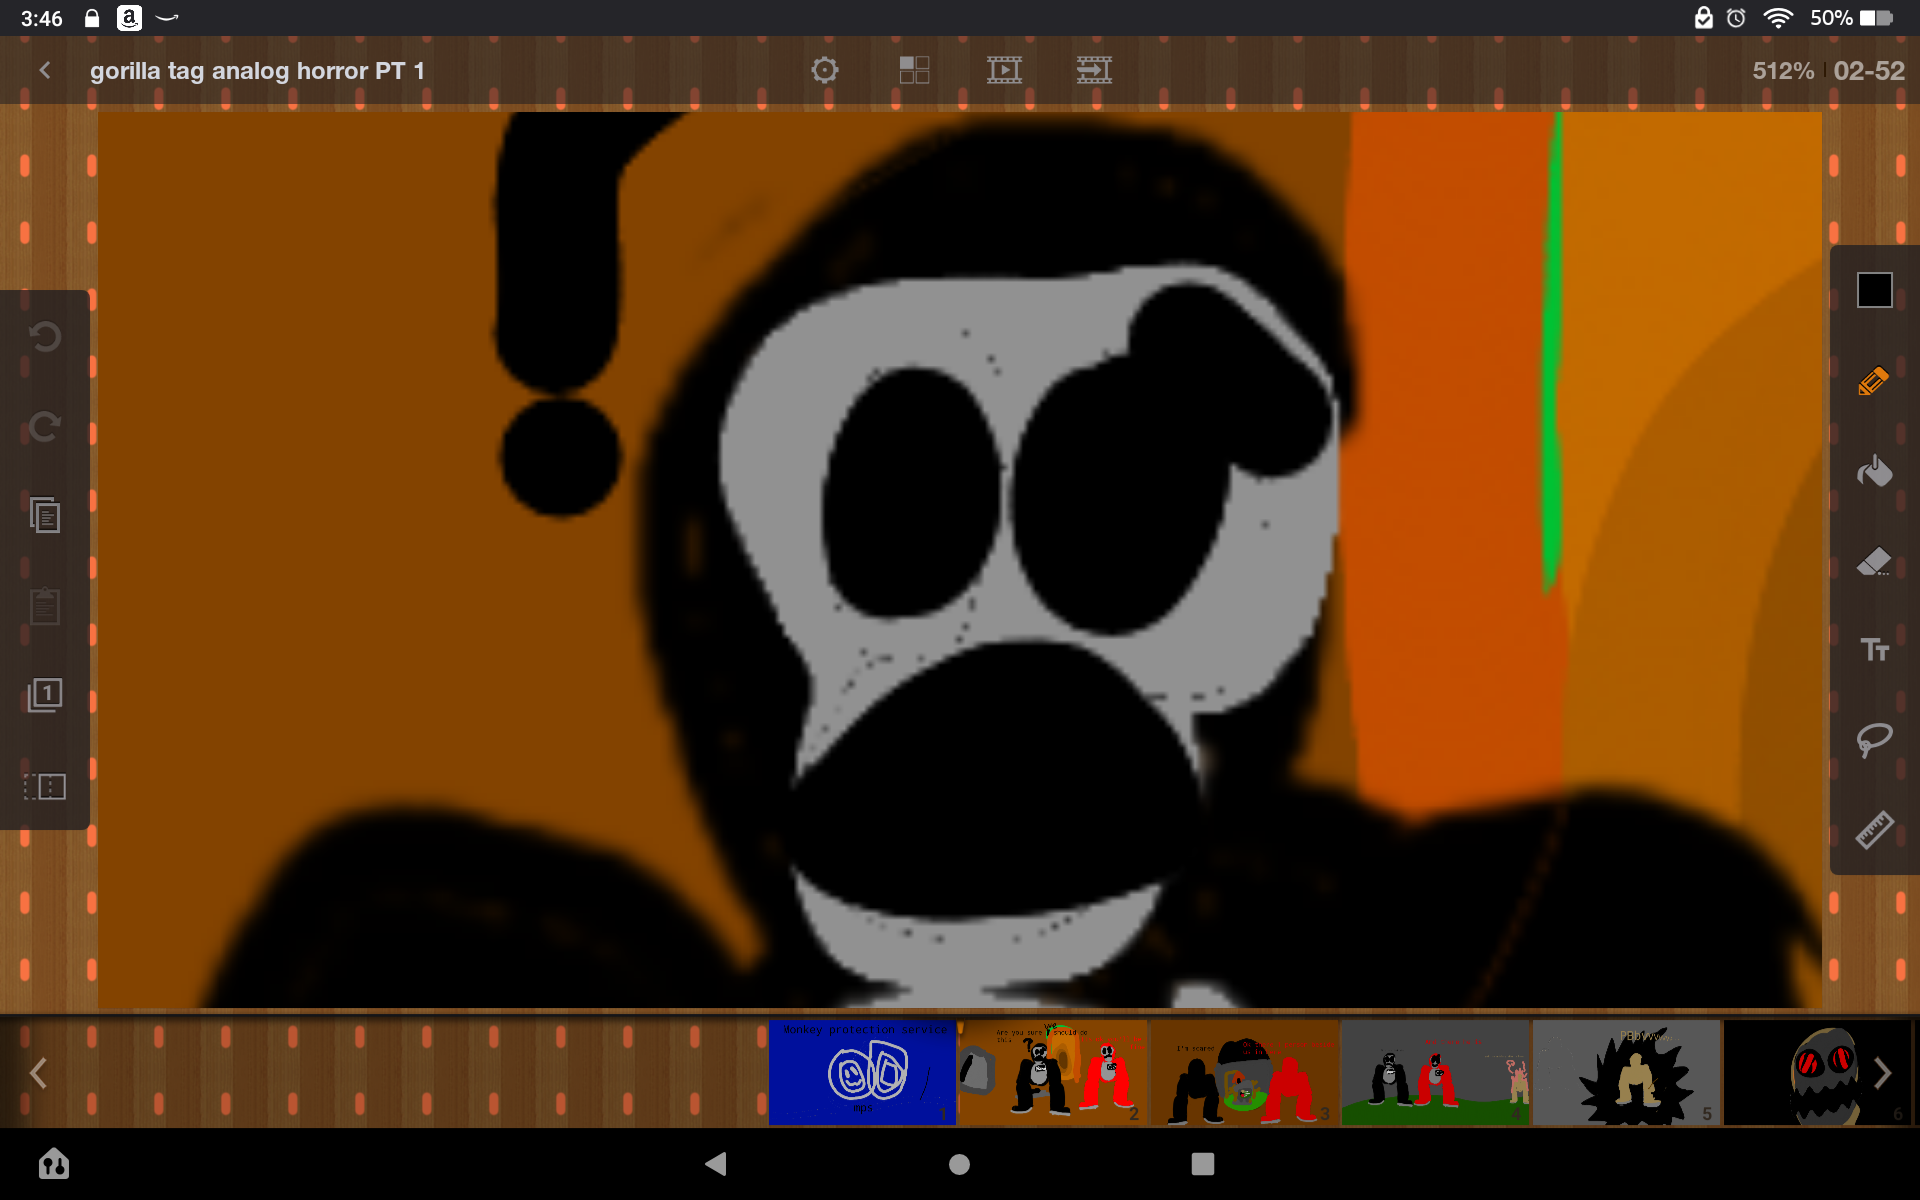
Task: Open the frames grid viewer icon
Action: pos(914,70)
